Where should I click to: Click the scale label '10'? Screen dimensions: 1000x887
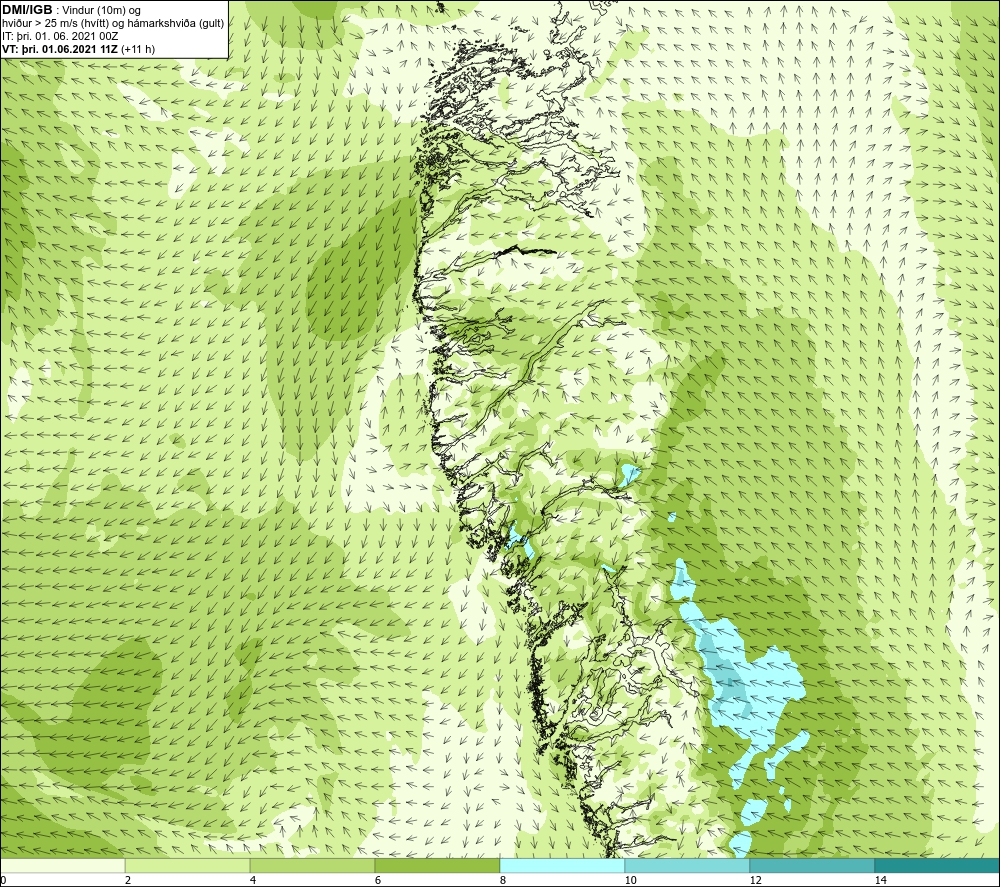pos(630,880)
